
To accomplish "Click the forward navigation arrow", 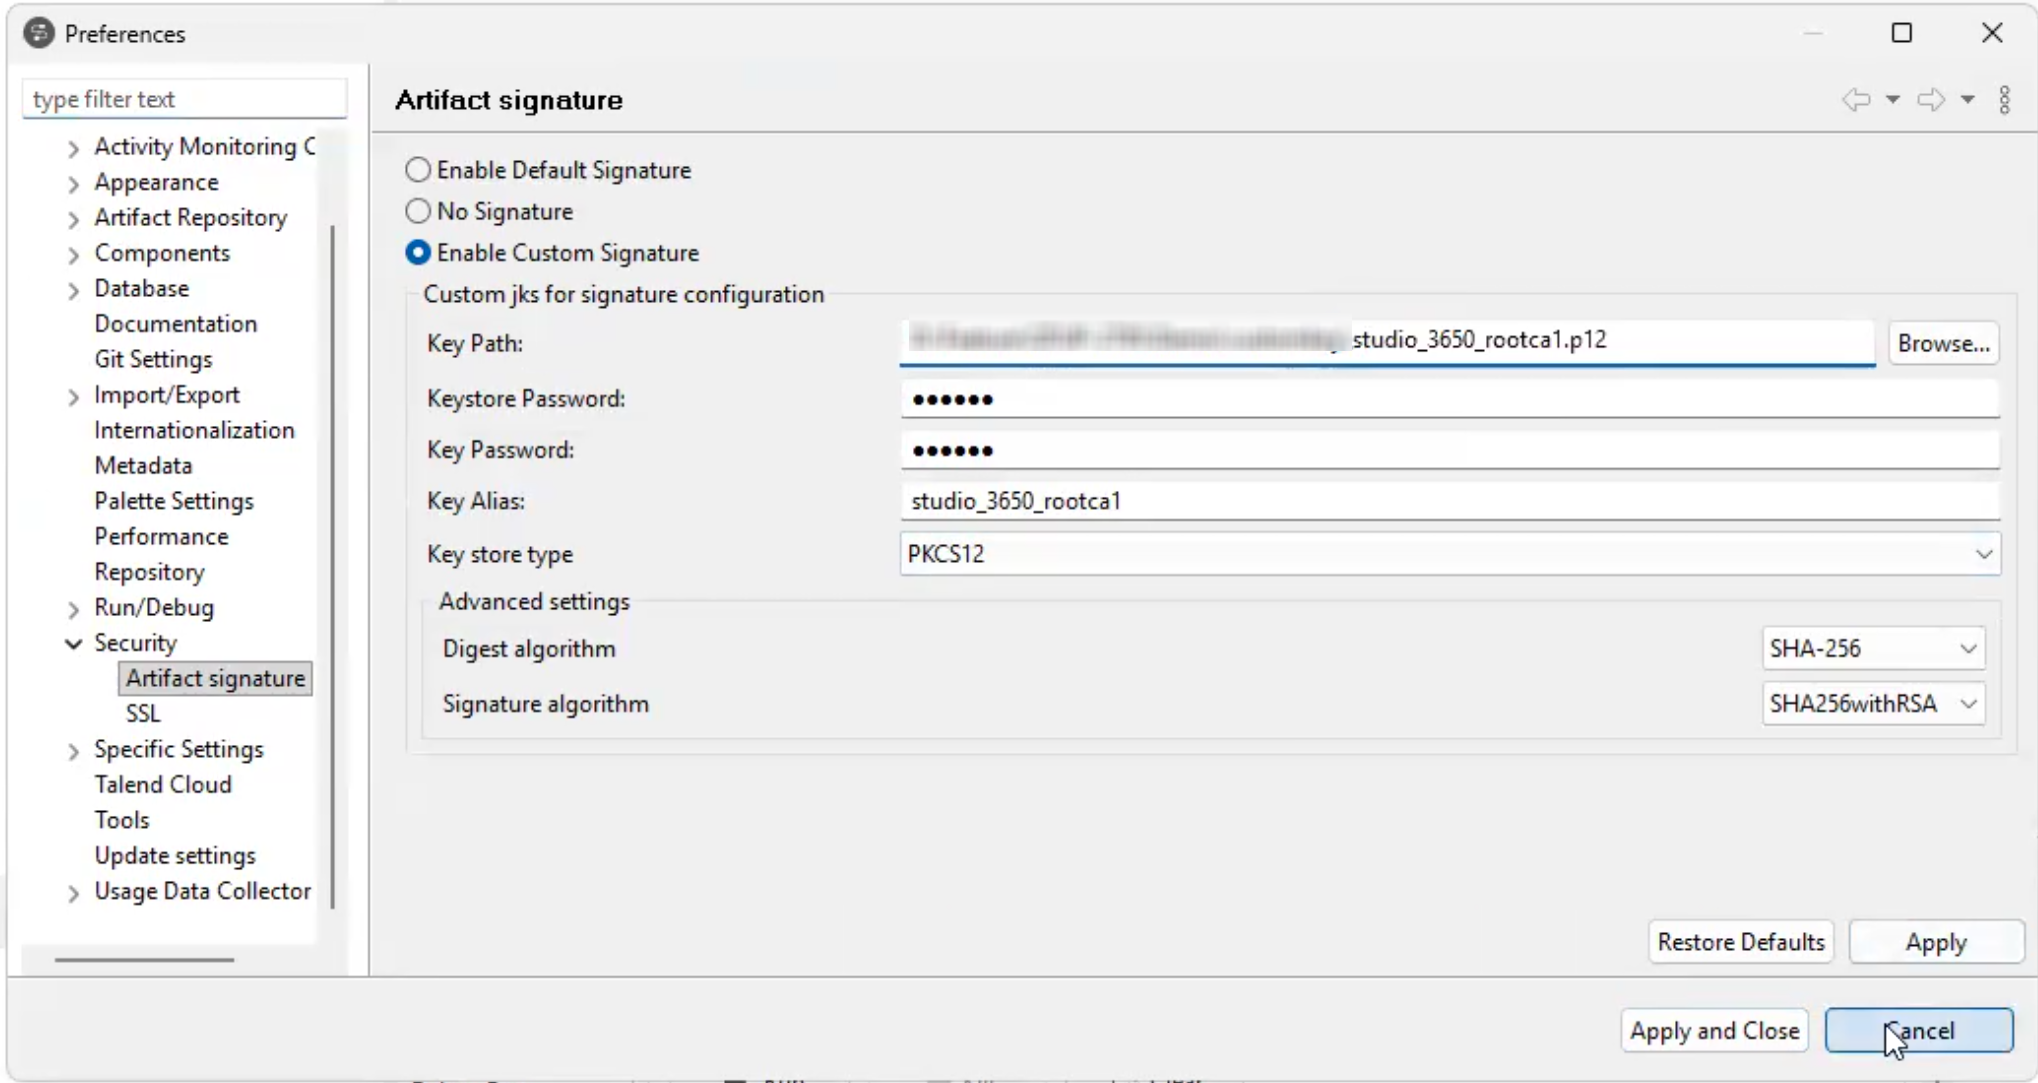I will point(1929,100).
